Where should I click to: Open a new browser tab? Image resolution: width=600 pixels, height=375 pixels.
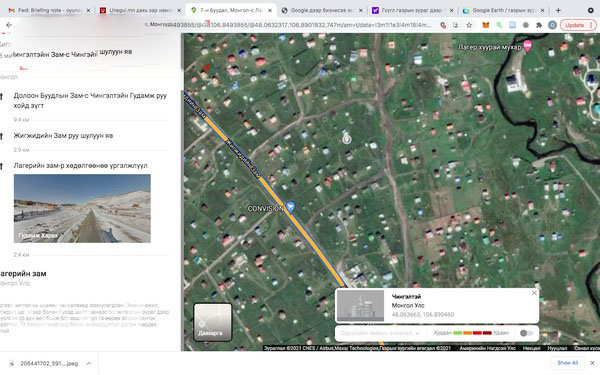[x=558, y=10]
